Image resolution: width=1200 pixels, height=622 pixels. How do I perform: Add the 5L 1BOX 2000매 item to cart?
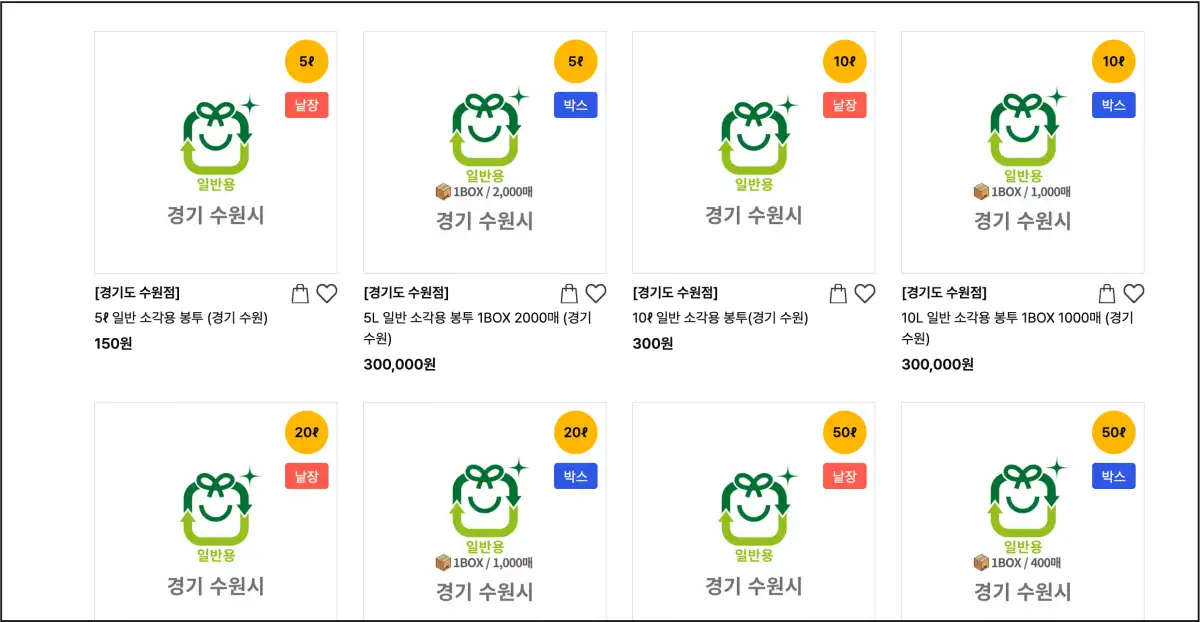(567, 293)
